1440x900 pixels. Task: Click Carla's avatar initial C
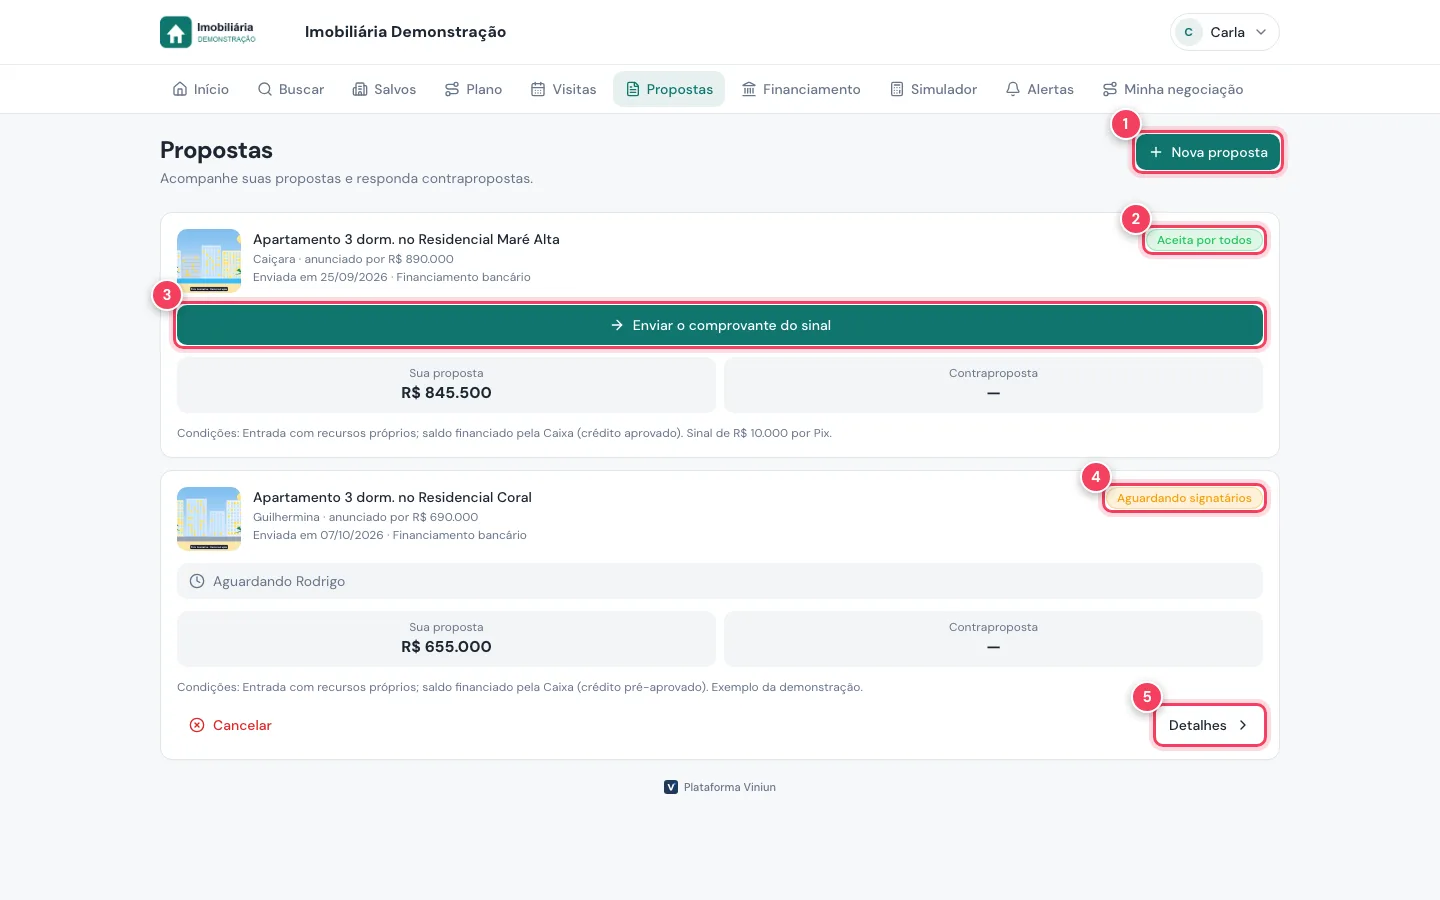(x=1188, y=32)
